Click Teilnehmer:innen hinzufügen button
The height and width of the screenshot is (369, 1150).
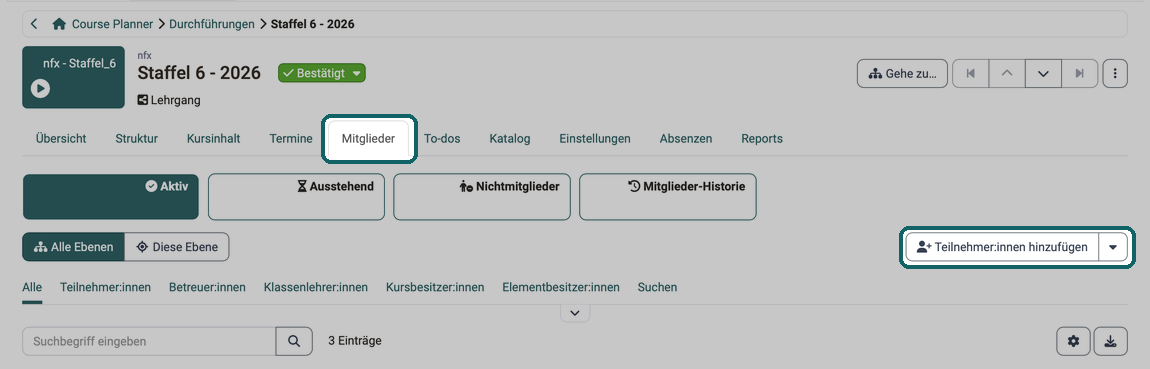(1002, 247)
